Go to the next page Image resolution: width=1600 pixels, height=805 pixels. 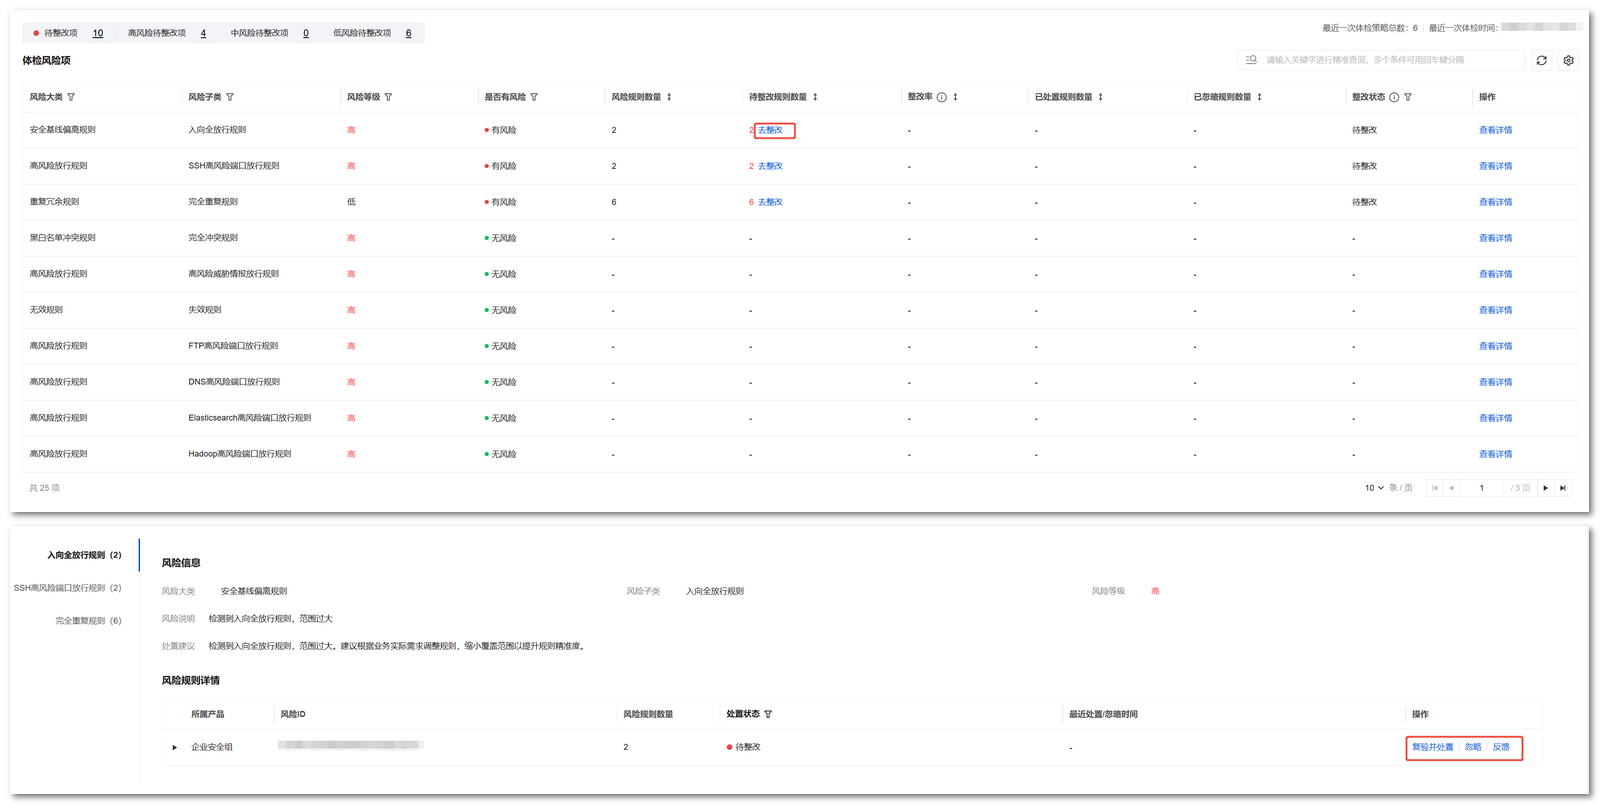[1546, 488]
